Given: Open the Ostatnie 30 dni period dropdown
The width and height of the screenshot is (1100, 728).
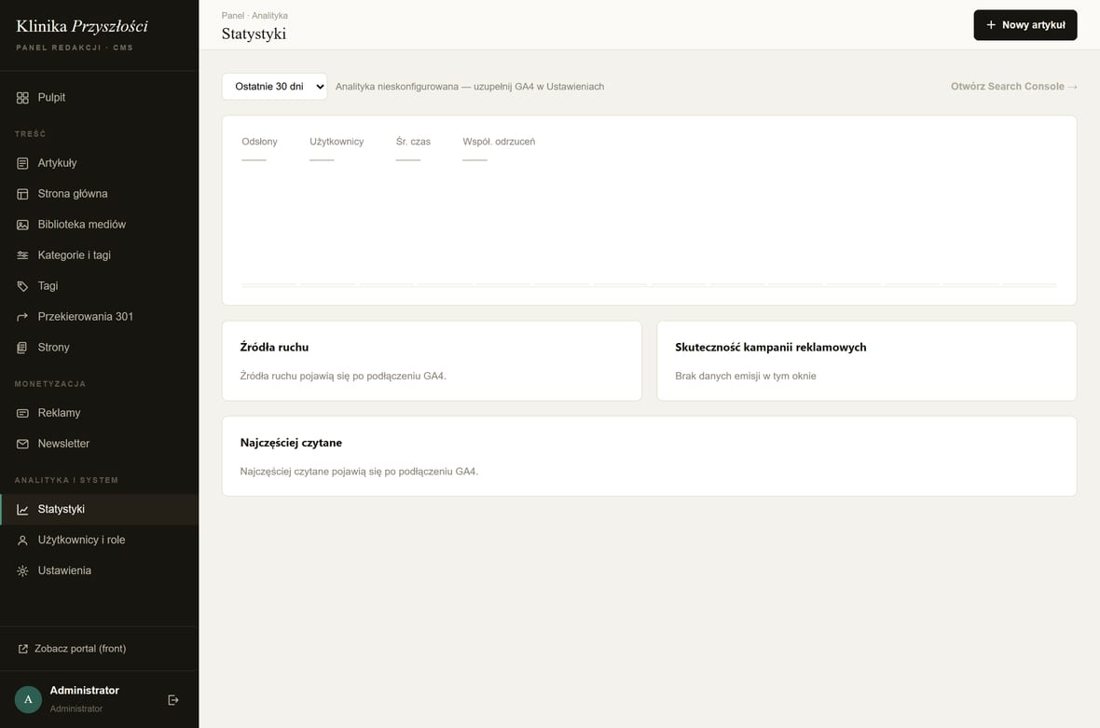Looking at the screenshot, I should 274,87.
